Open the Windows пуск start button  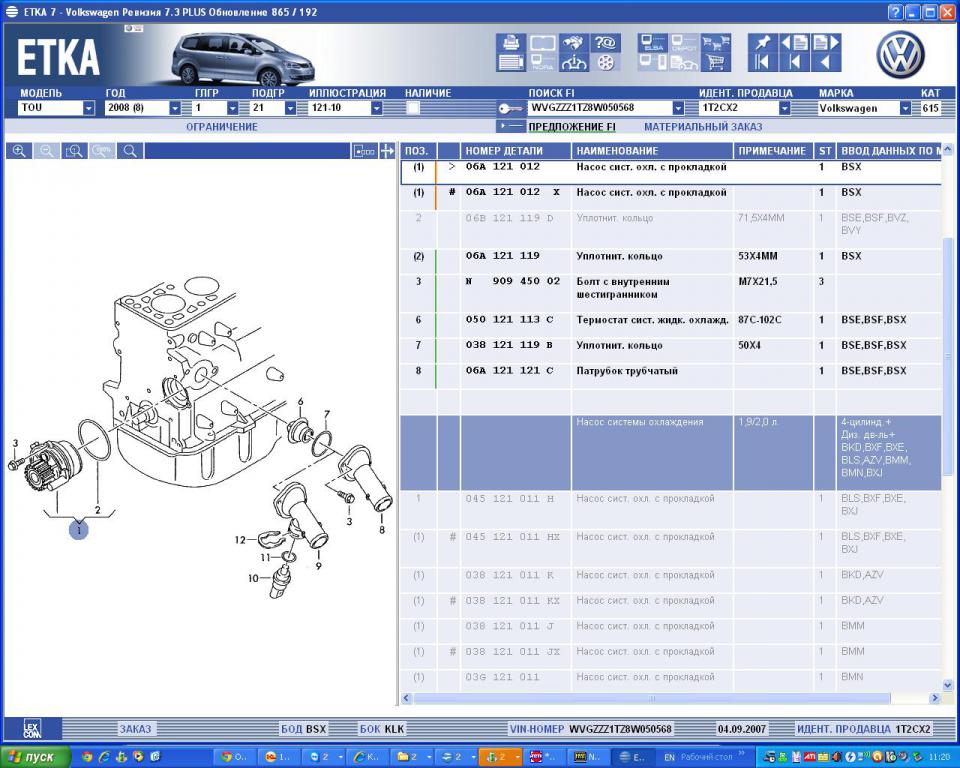(x=36, y=757)
